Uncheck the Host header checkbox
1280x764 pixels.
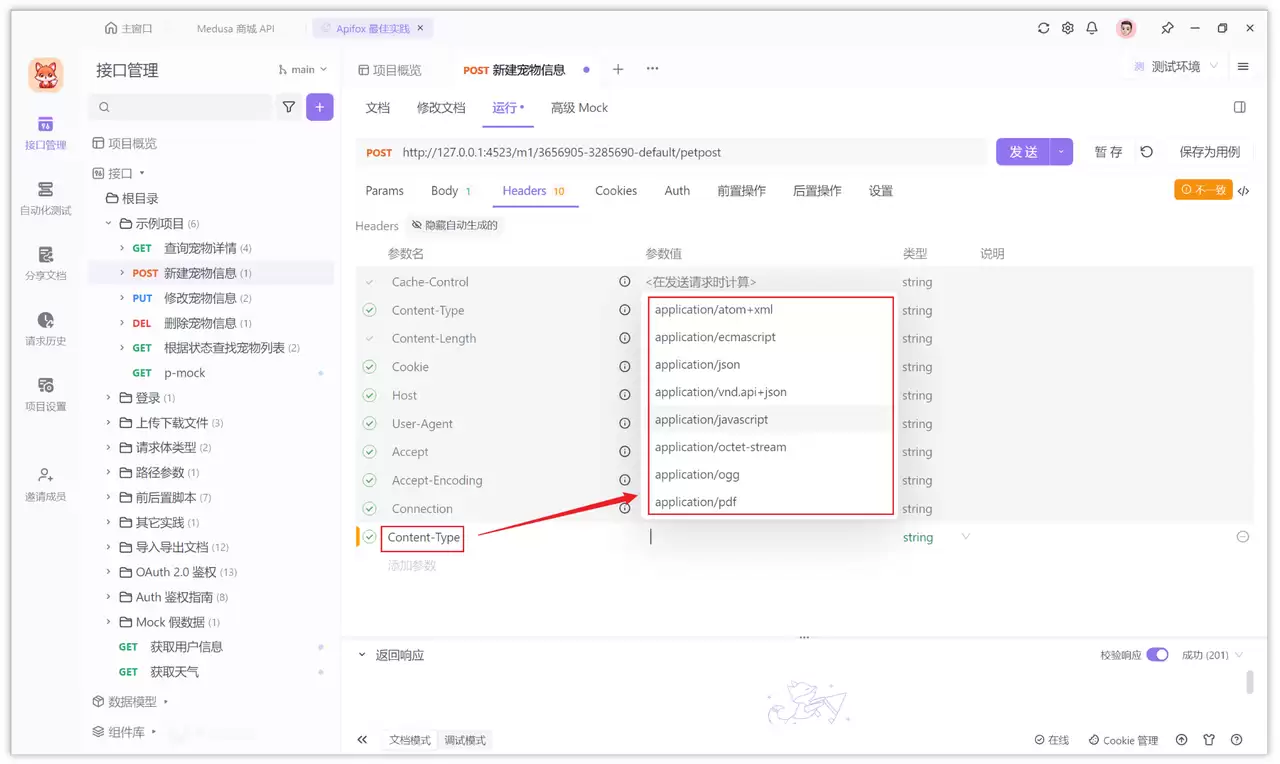click(370, 395)
